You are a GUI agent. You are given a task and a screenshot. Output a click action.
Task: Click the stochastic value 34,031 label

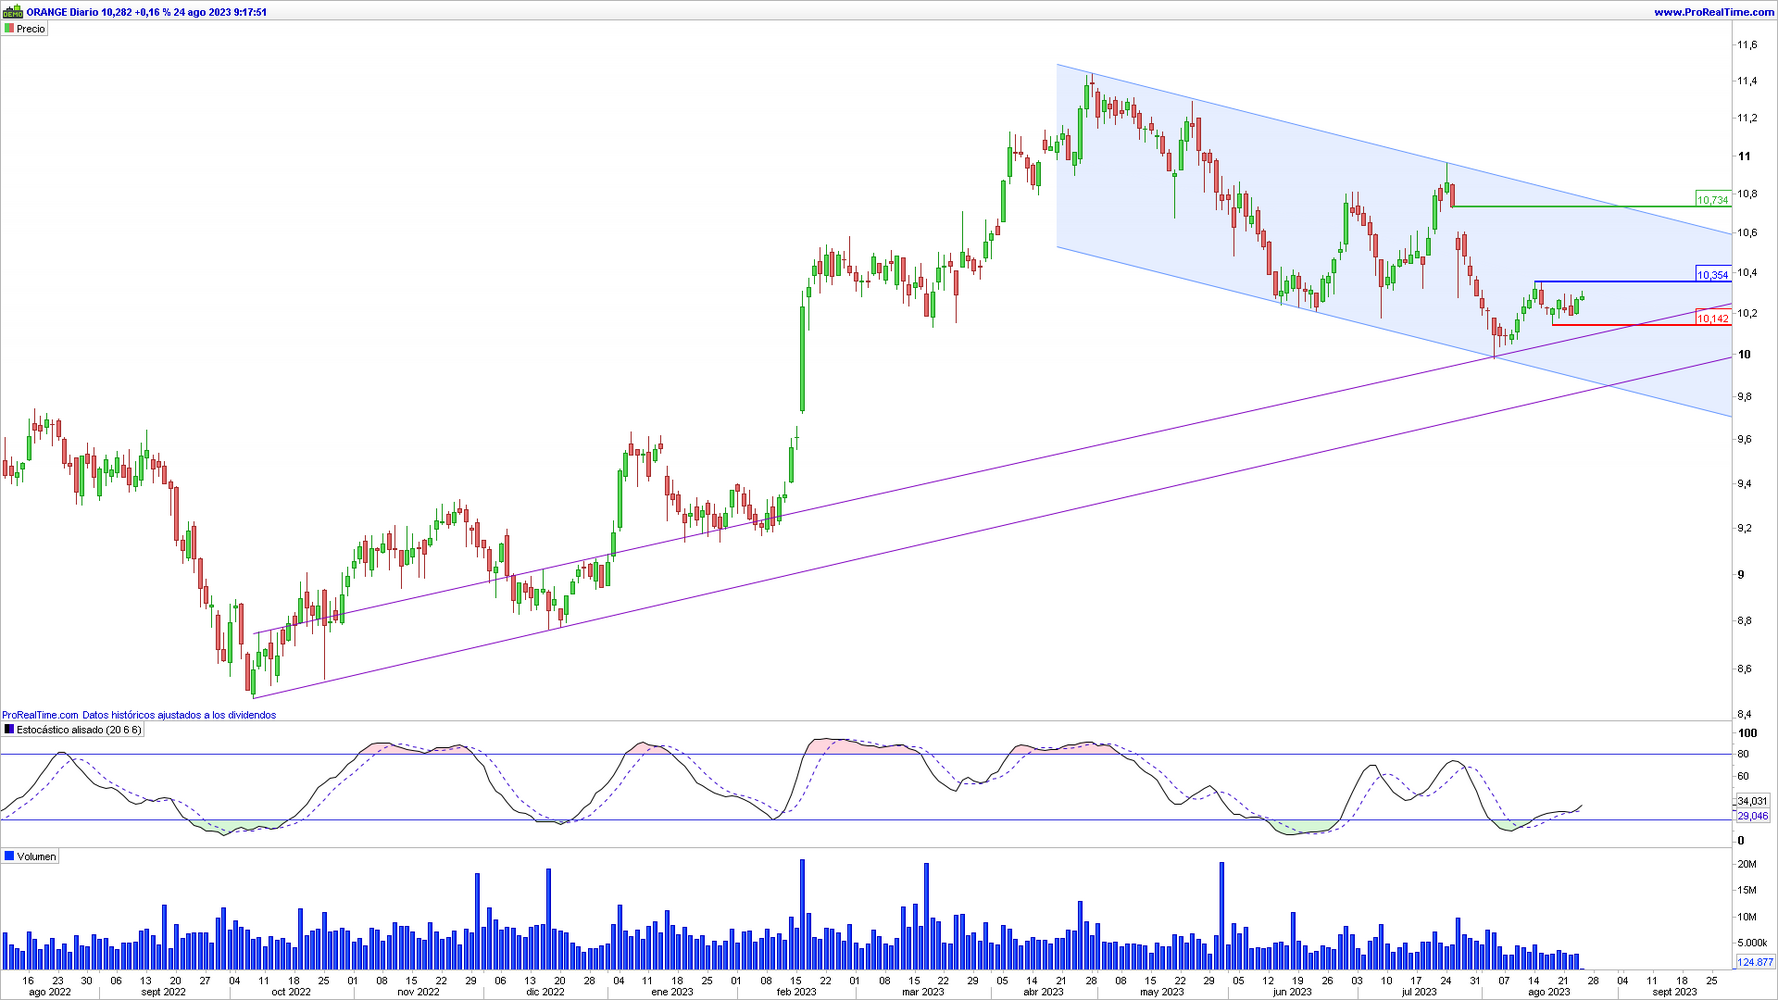point(1752,801)
